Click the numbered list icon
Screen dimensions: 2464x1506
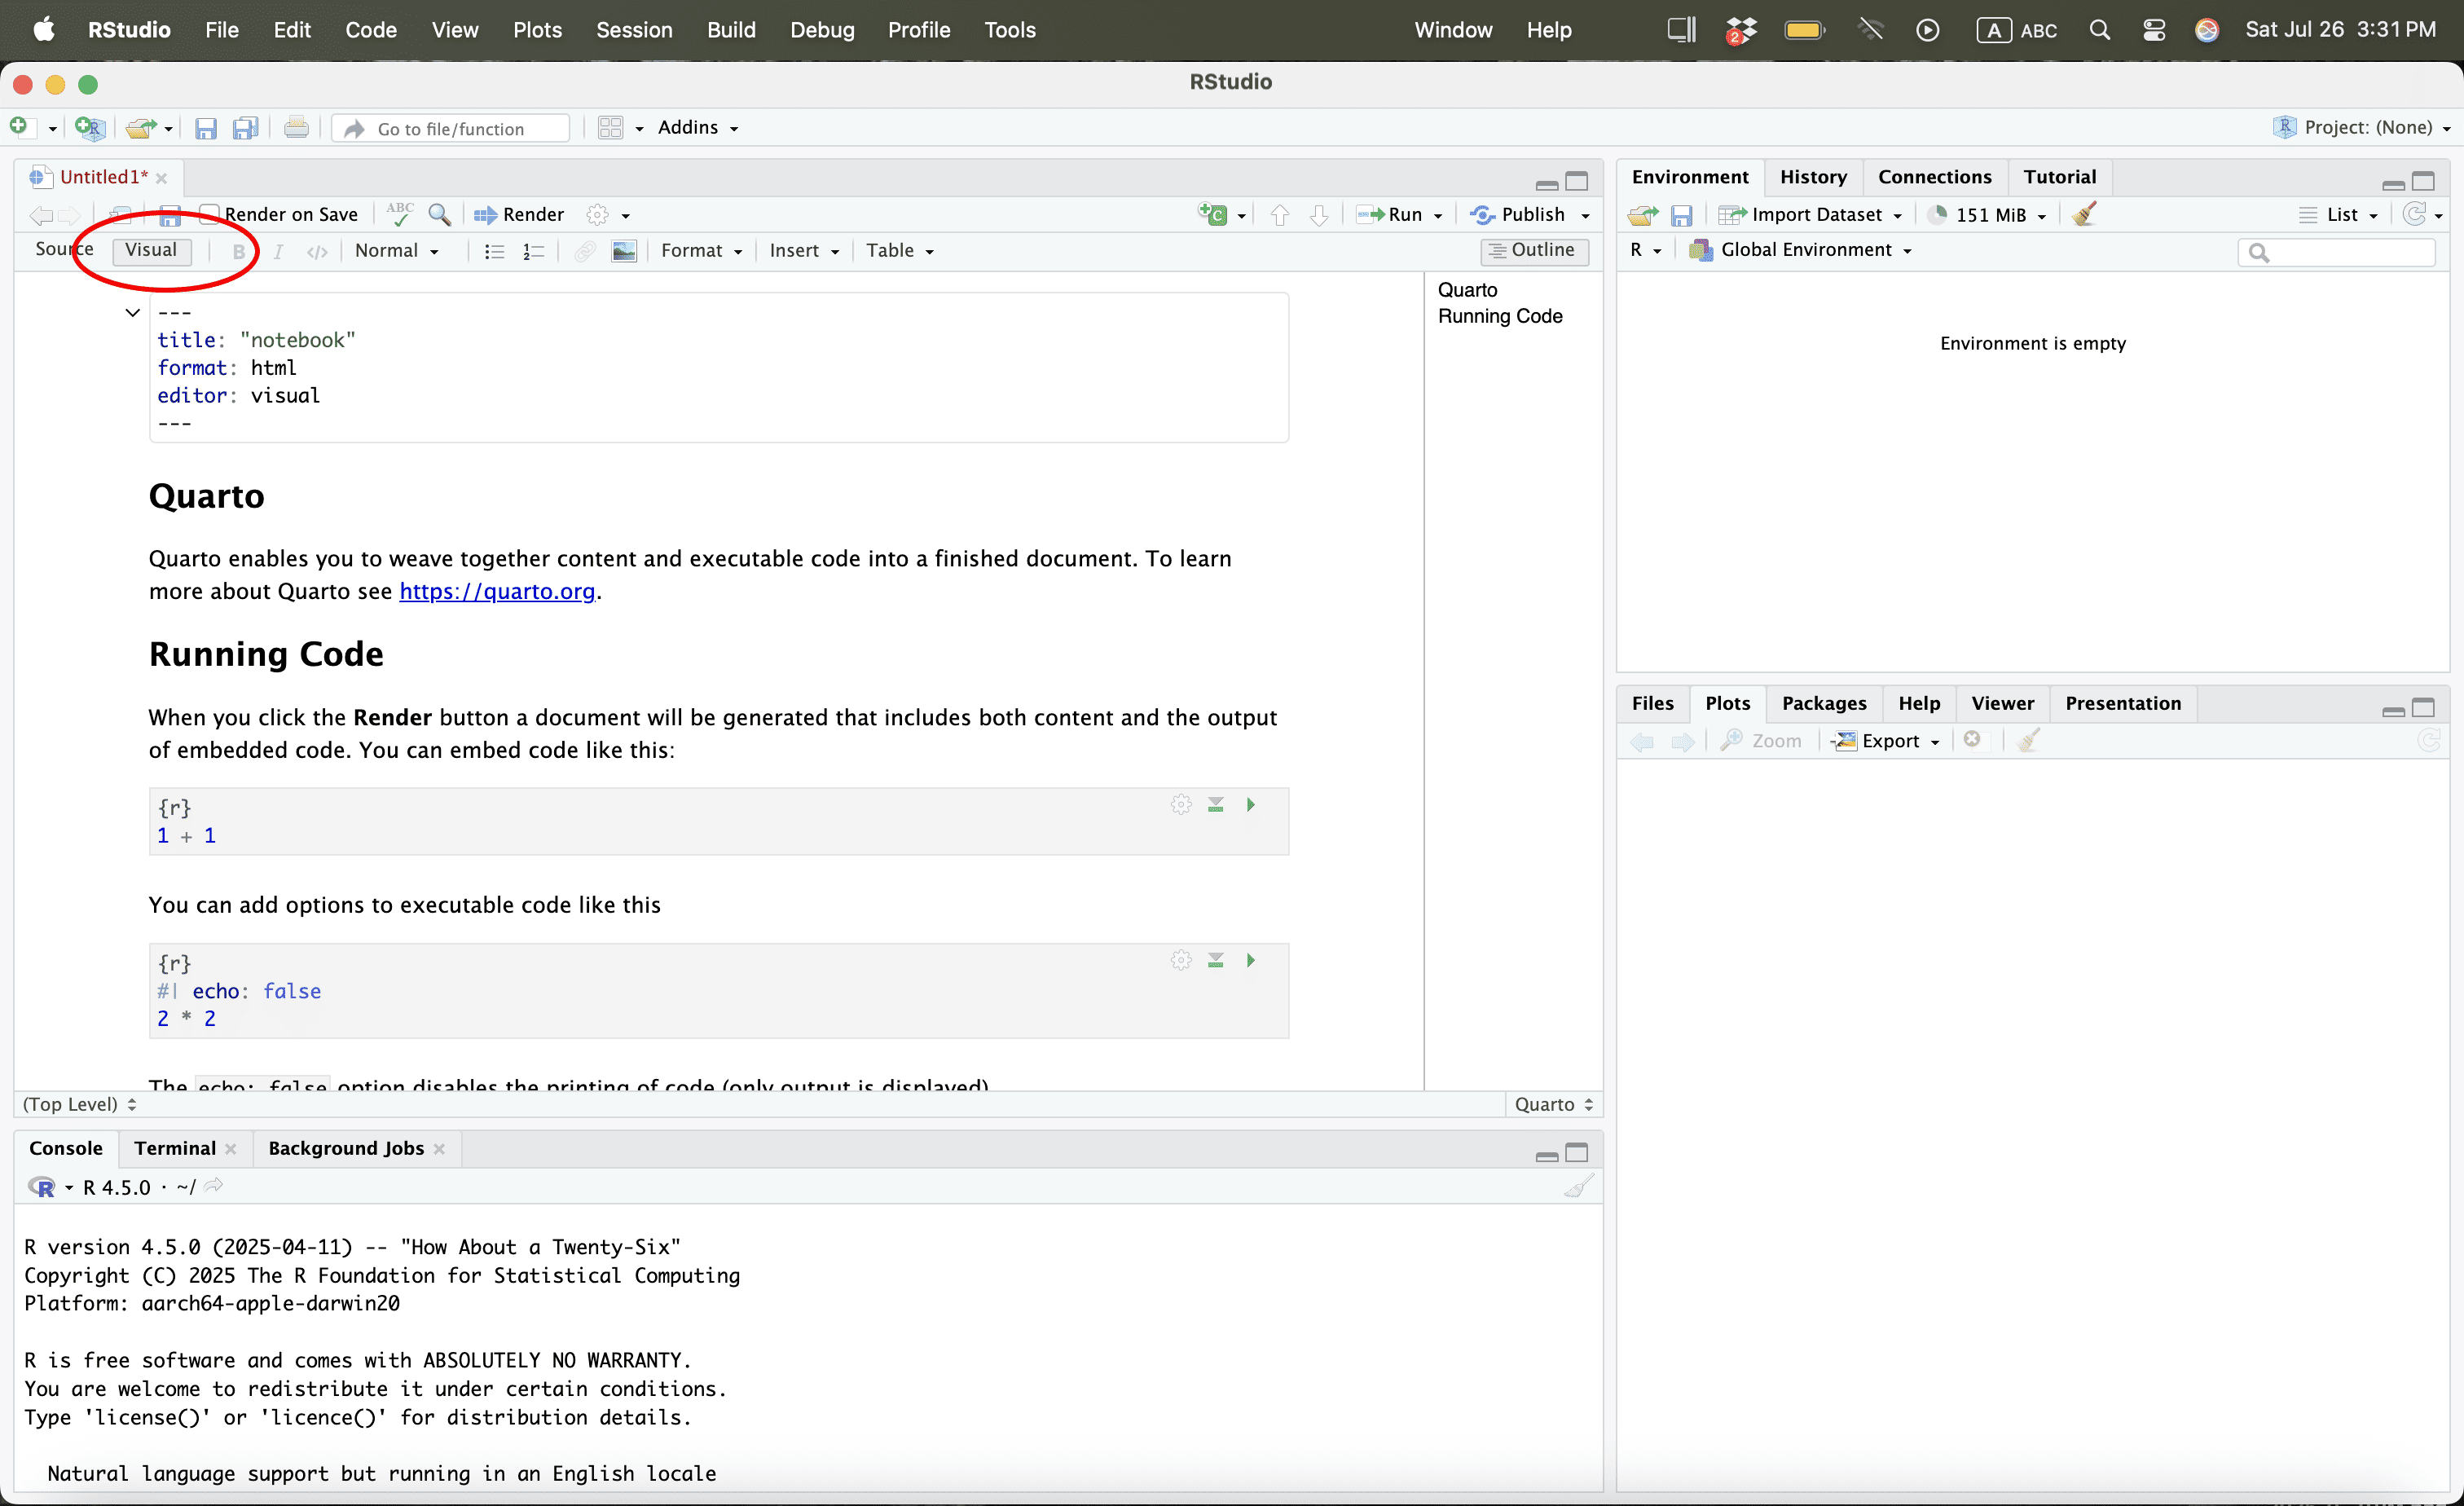533,251
